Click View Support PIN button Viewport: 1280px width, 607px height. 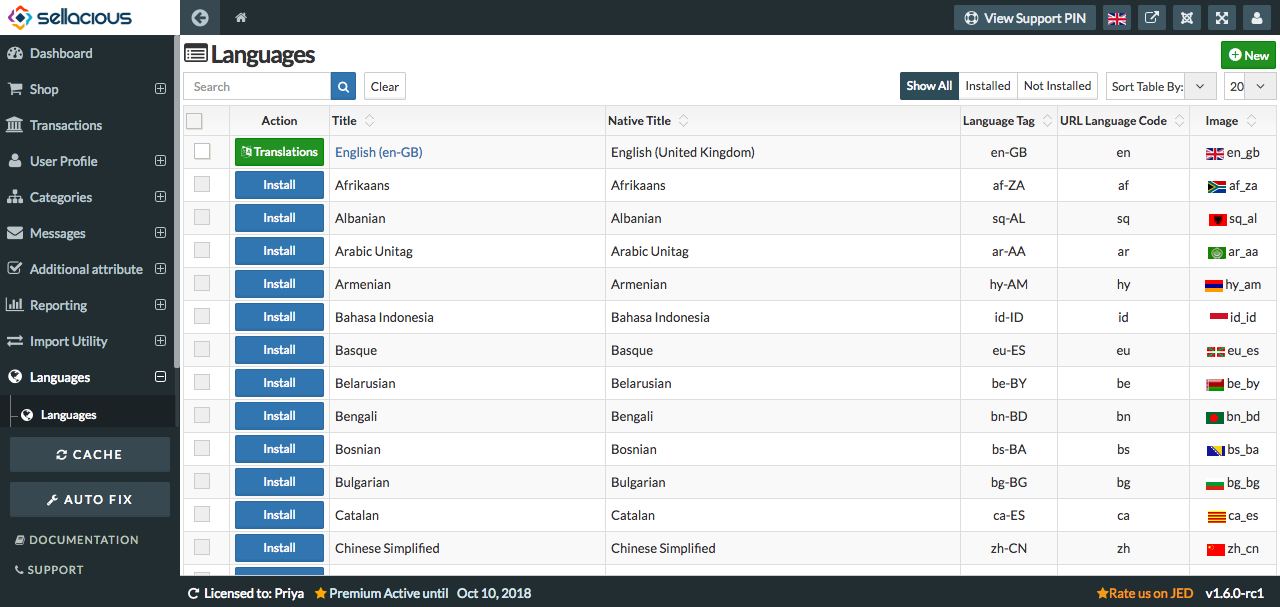coord(1025,18)
